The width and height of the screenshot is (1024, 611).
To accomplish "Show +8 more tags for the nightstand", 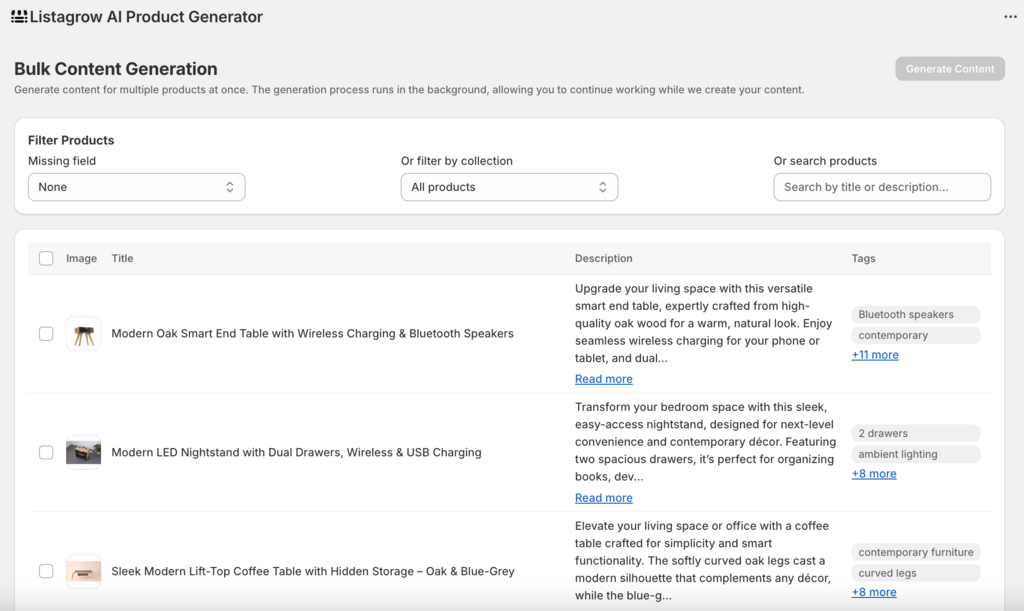I will pyautogui.click(x=874, y=474).
